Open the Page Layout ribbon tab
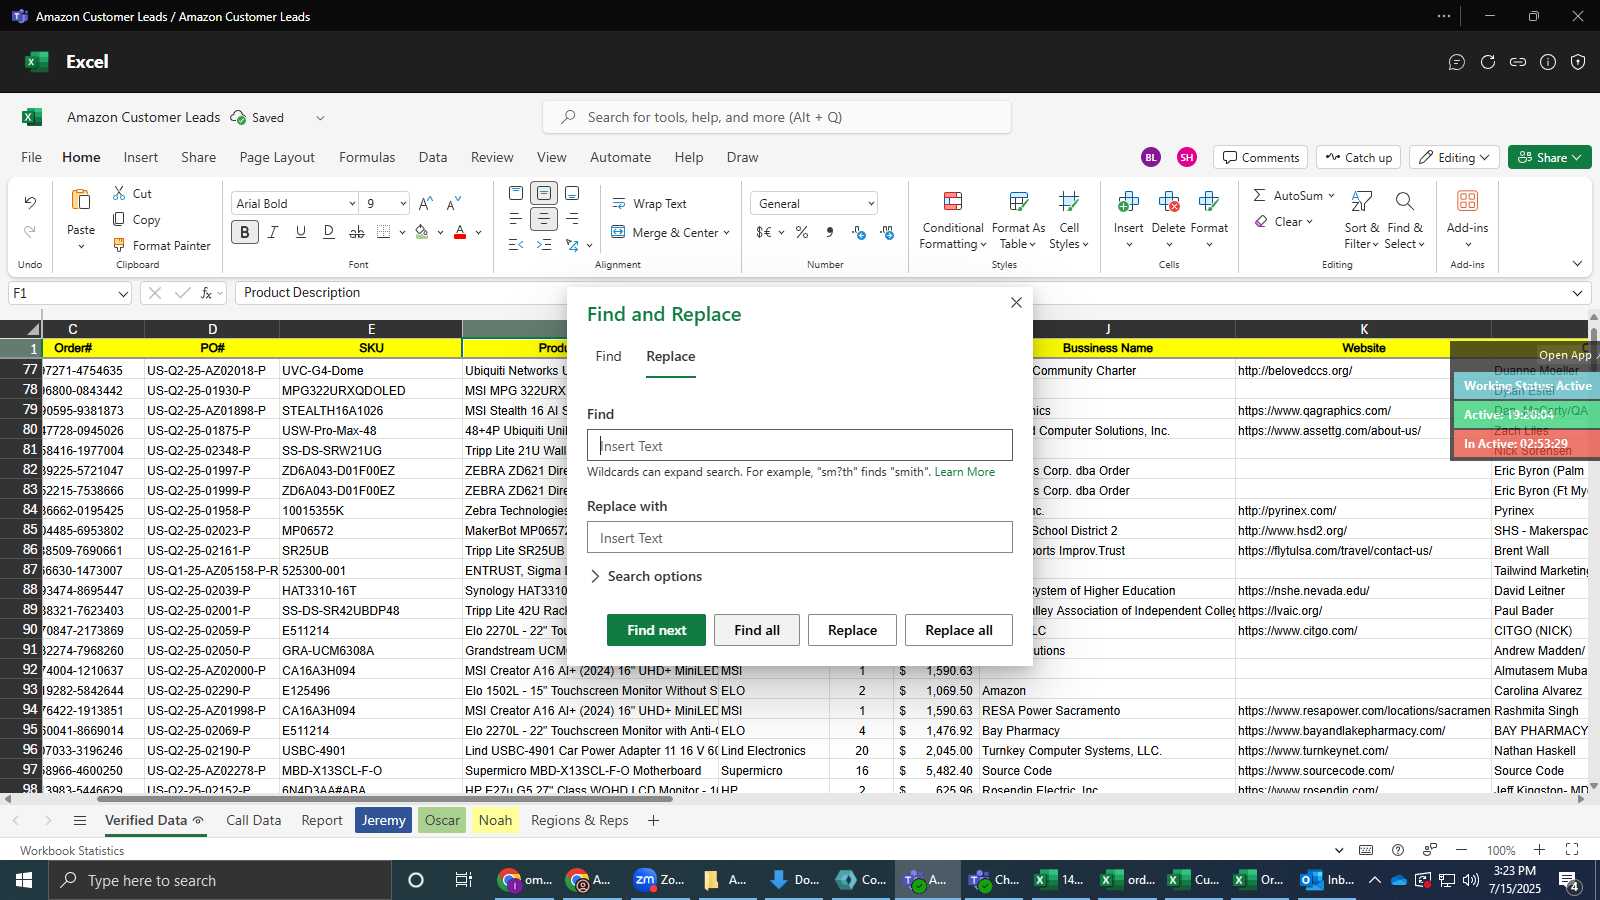This screenshot has height=900, width=1600. click(277, 157)
